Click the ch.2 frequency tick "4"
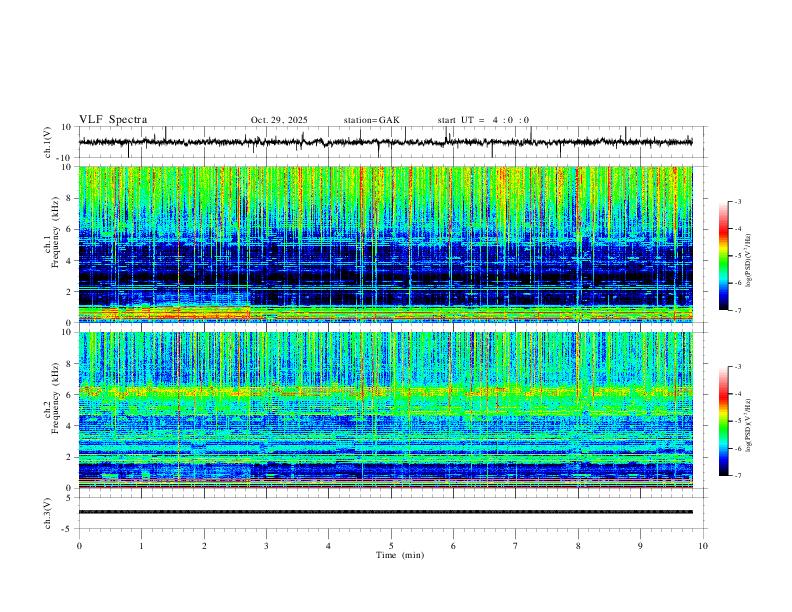Image resolution: width=792 pixels, height=612 pixels. (69, 426)
